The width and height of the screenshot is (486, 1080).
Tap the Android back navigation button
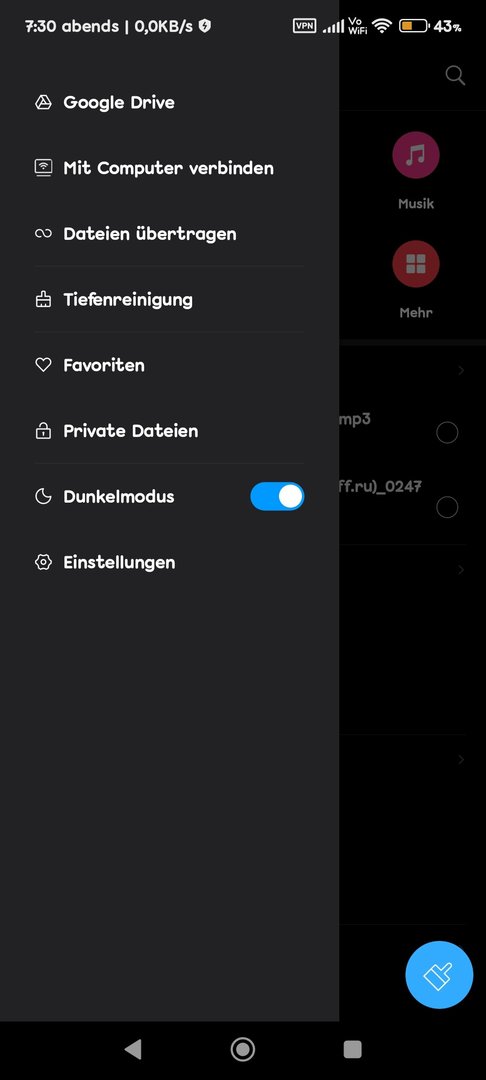133,1049
